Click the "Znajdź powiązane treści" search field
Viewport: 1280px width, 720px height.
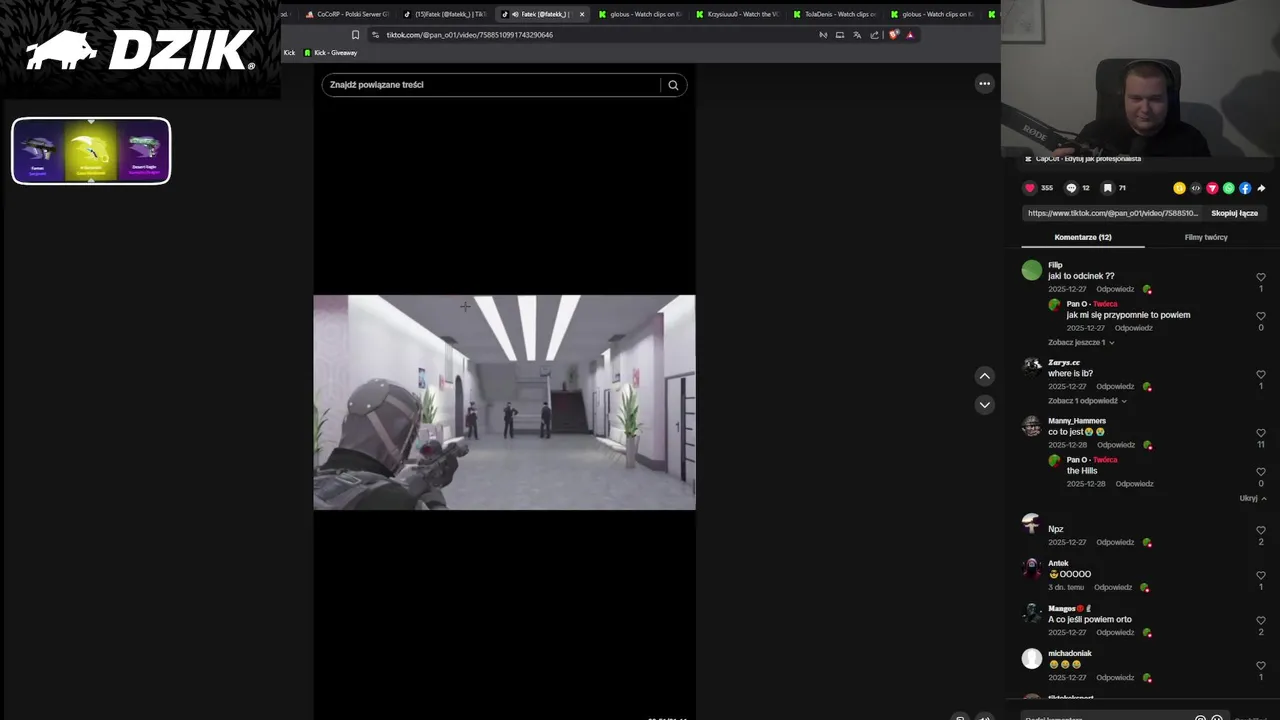(x=494, y=85)
